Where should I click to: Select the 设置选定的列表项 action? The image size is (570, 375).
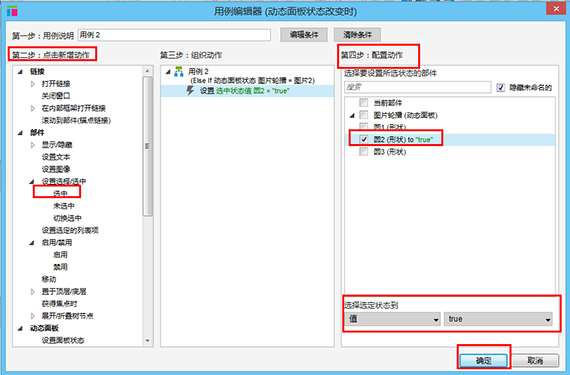point(70,230)
